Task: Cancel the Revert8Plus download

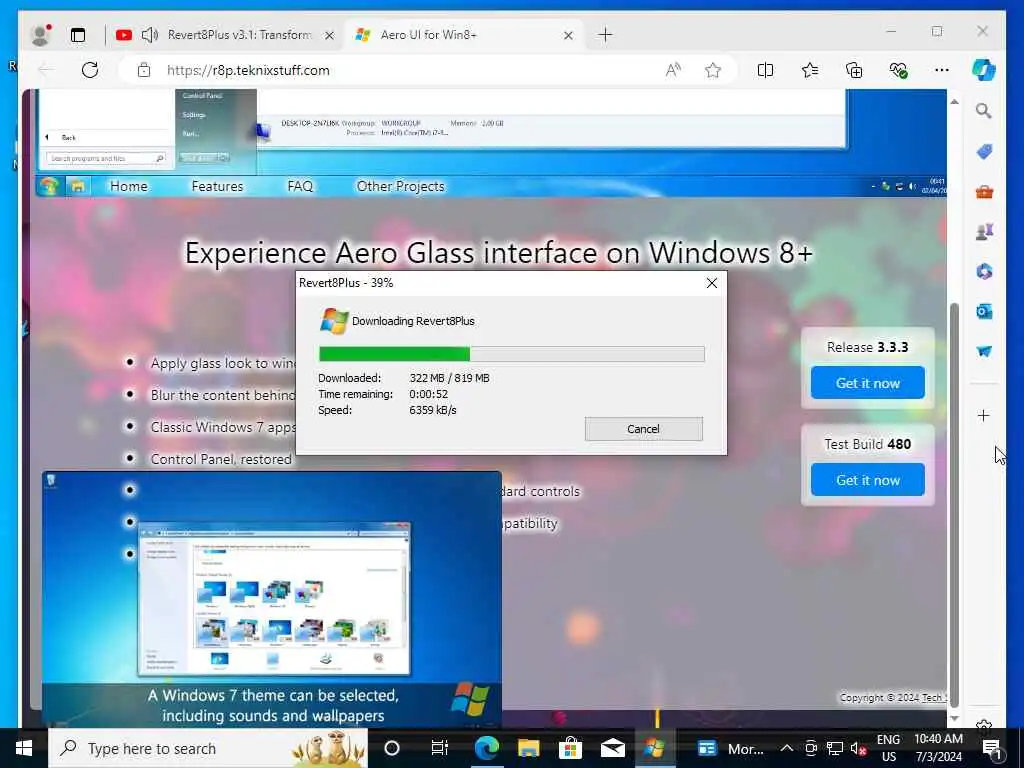Action: tap(643, 429)
